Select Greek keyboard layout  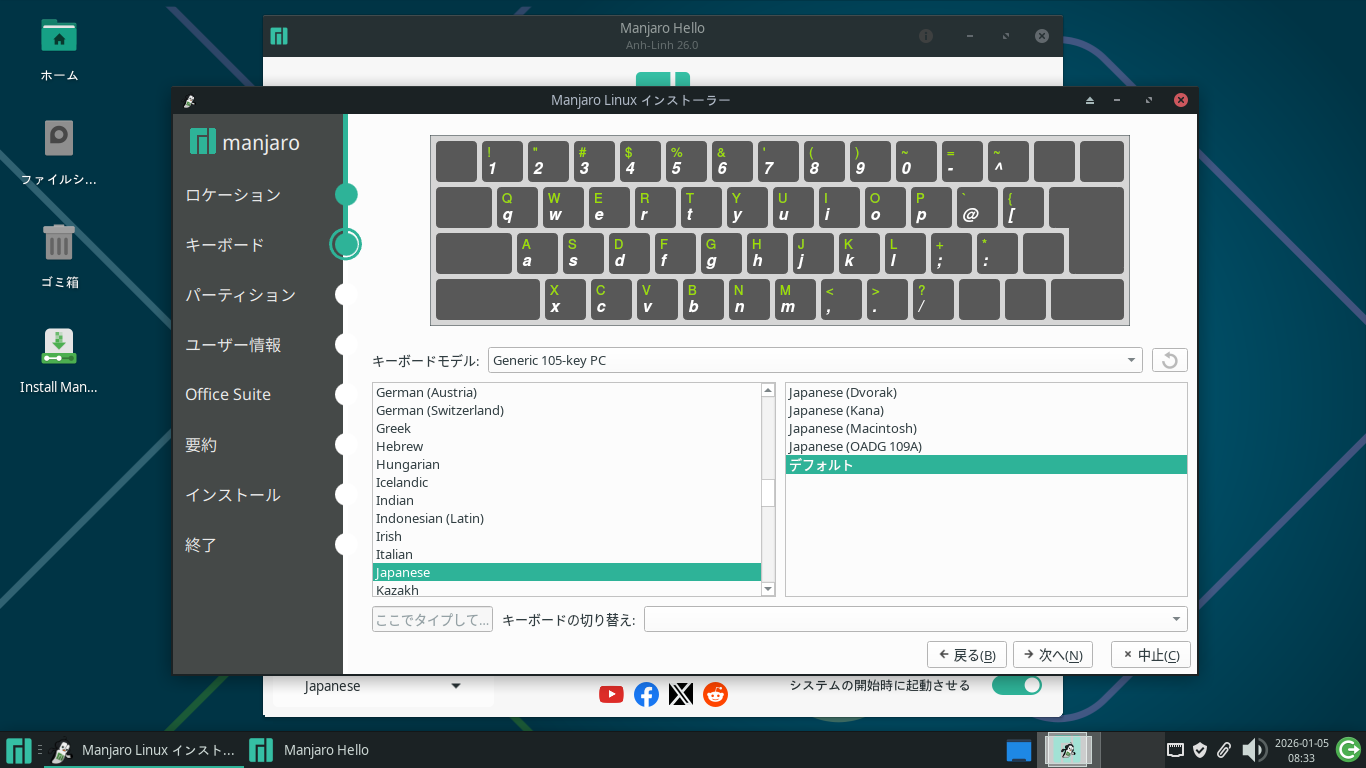566,428
